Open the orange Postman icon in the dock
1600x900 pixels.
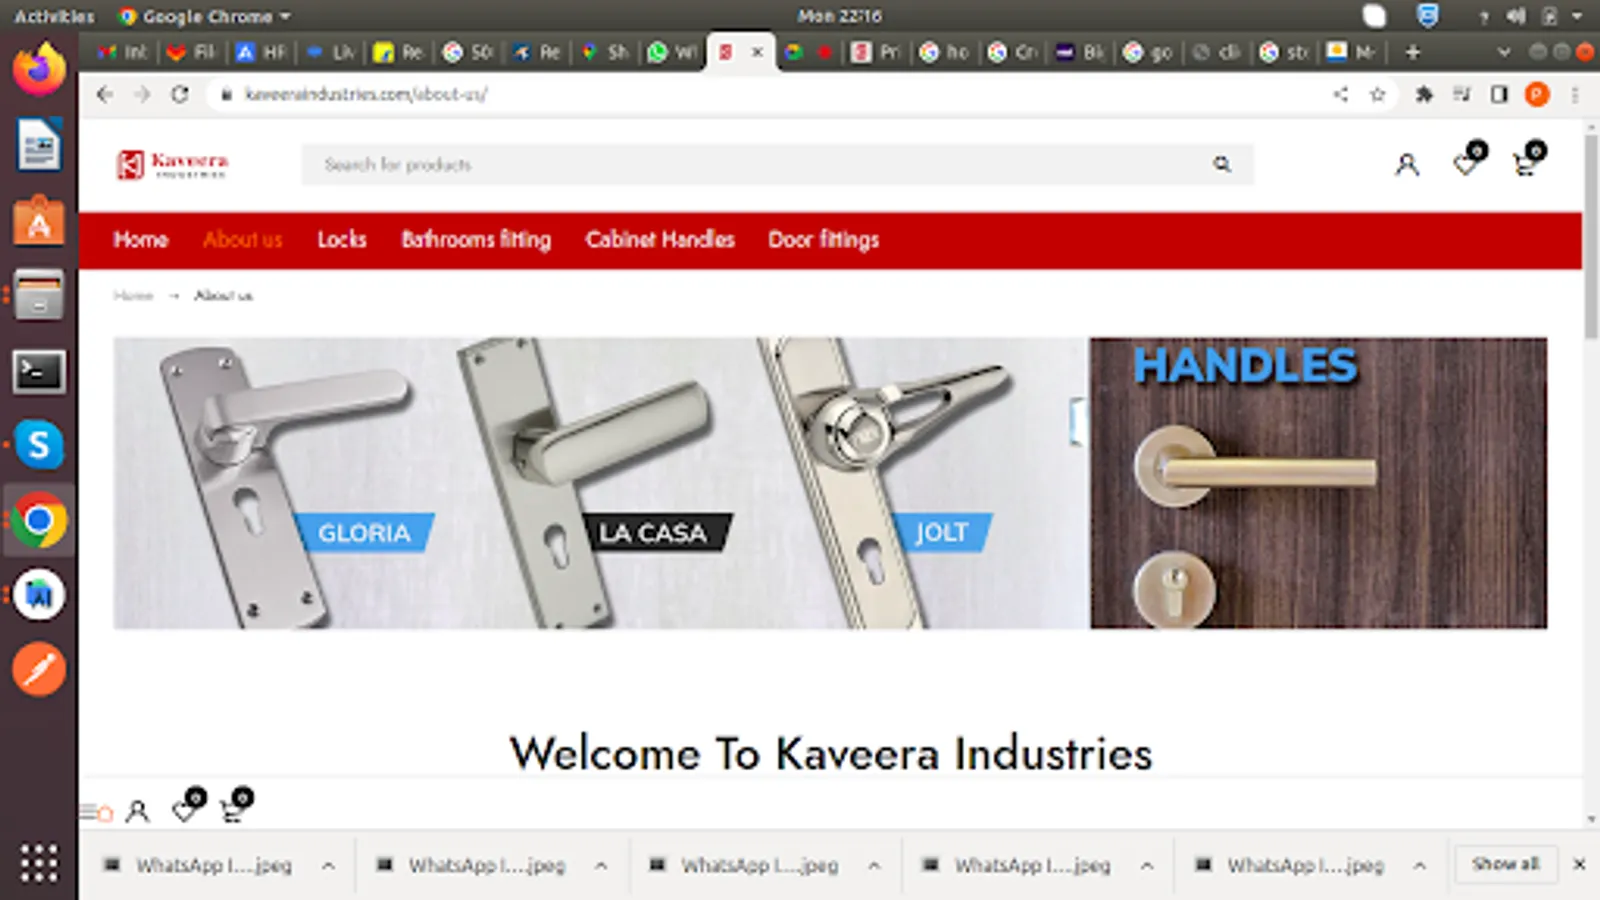coord(39,669)
